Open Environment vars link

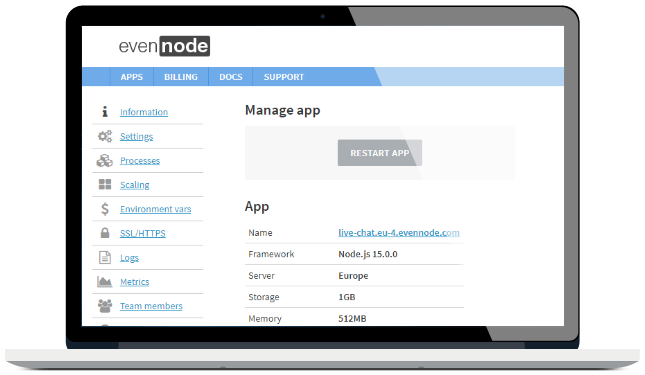pyautogui.click(x=155, y=209)
